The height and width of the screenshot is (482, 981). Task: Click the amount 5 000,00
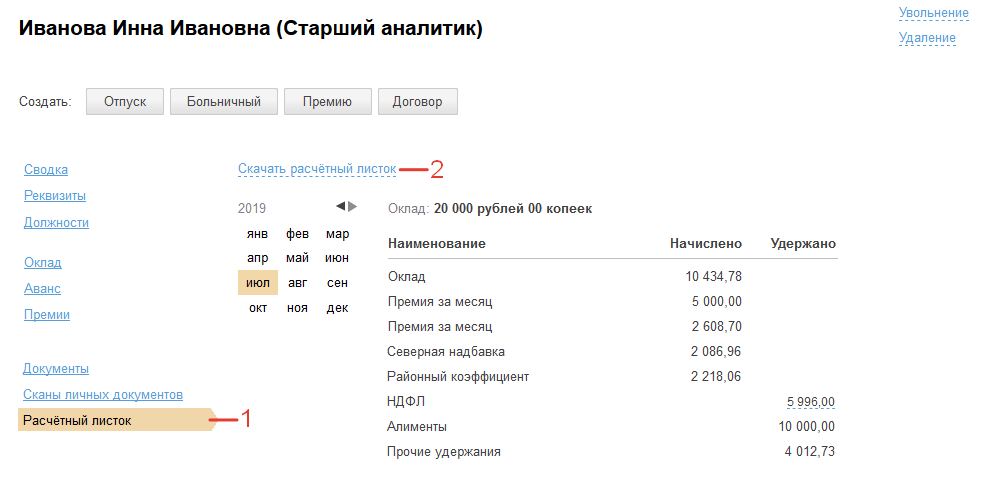pyautogui.click(x=716, y=302)
